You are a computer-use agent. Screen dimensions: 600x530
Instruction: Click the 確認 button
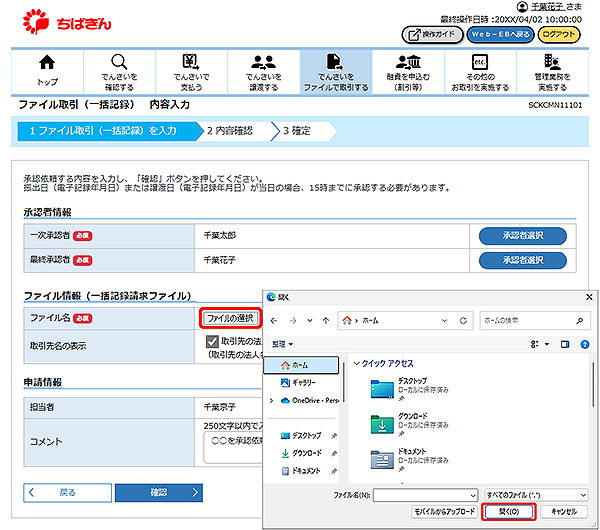click(159, 492)
